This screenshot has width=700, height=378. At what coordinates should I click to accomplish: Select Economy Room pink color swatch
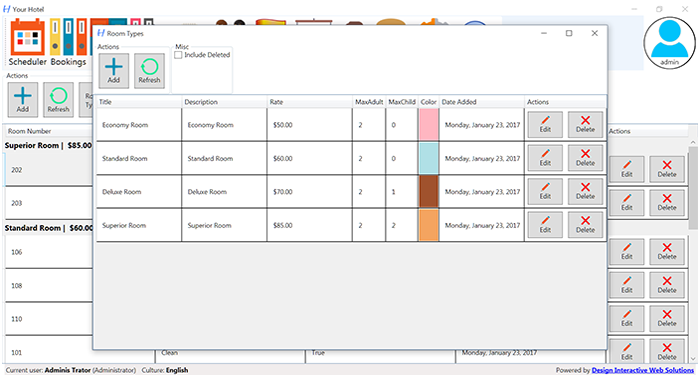[x=429, y=125]
